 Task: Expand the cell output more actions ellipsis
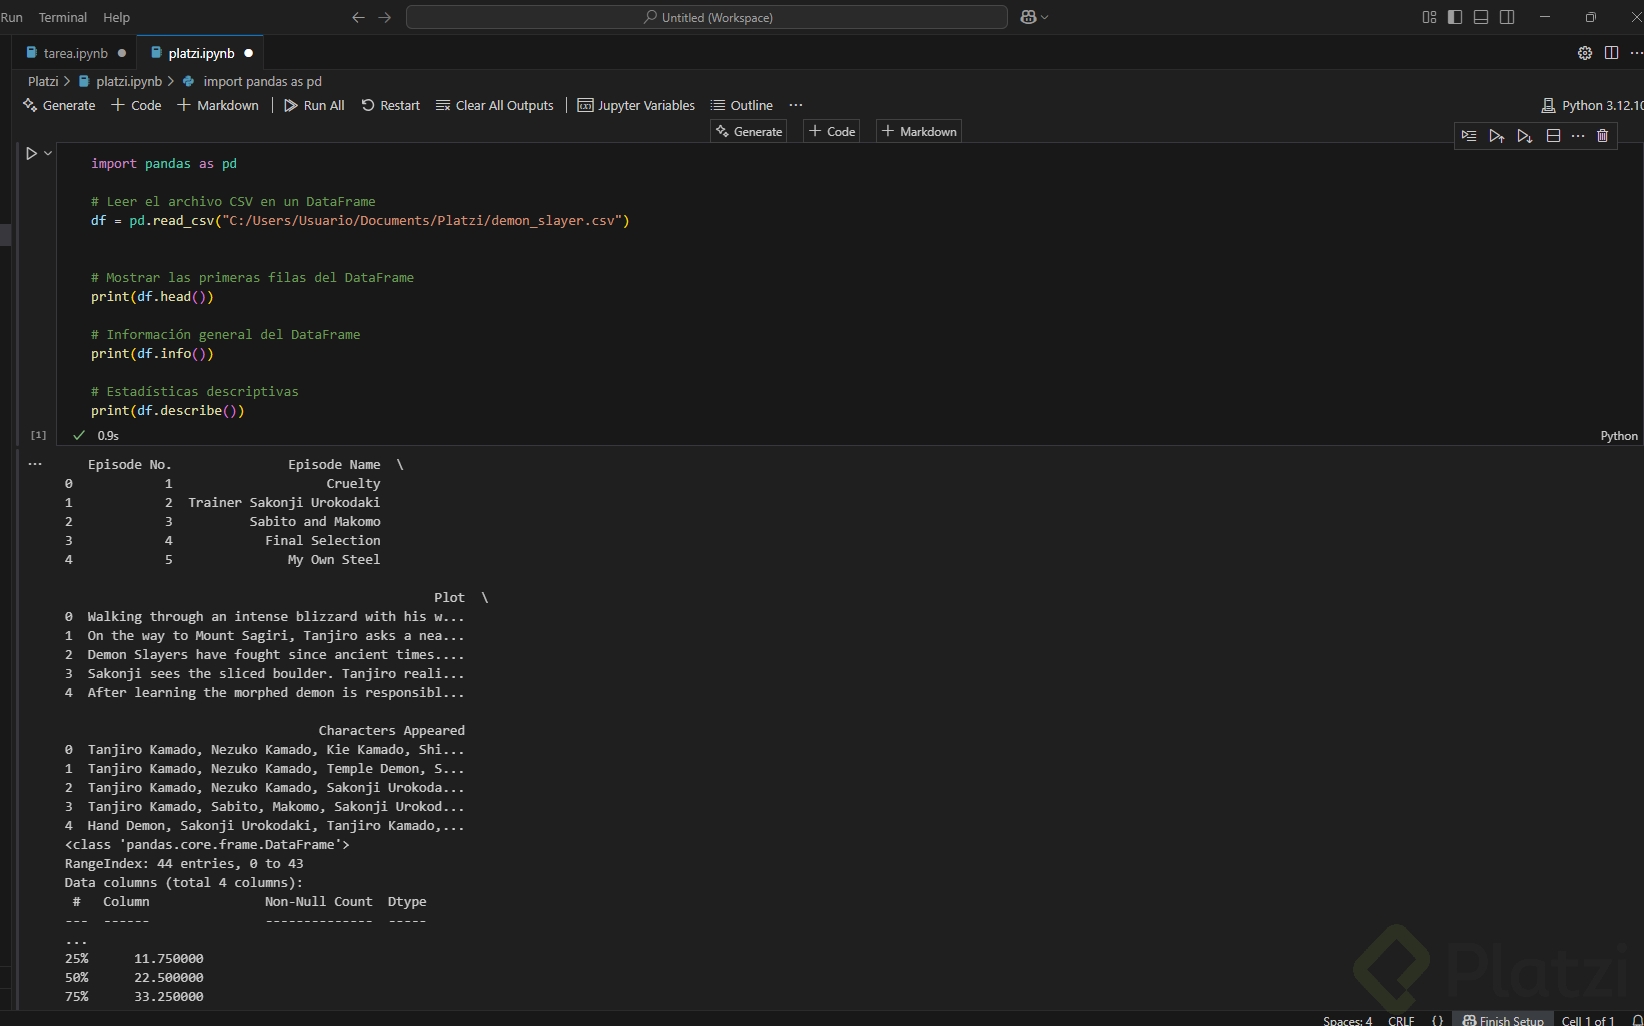coord(35,464)
